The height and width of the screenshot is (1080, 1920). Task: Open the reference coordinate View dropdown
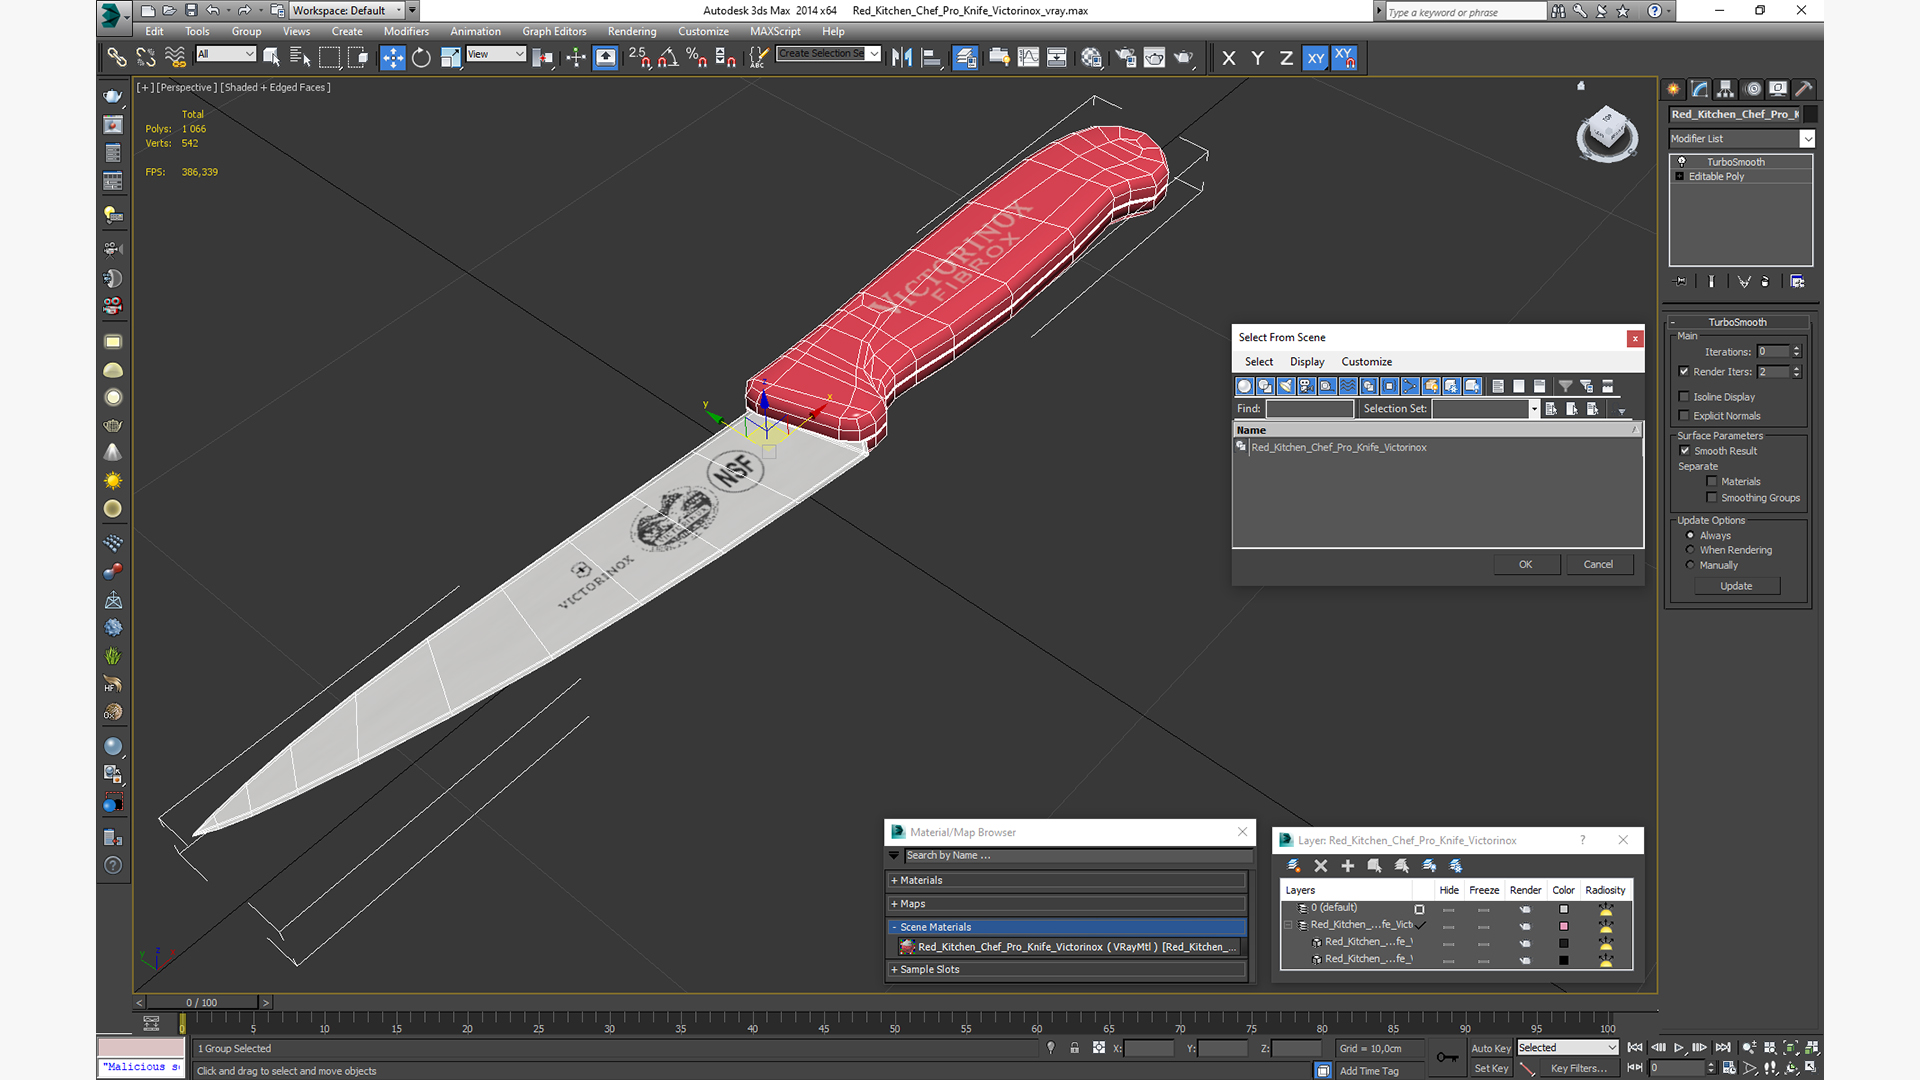[x=496, y=54]
